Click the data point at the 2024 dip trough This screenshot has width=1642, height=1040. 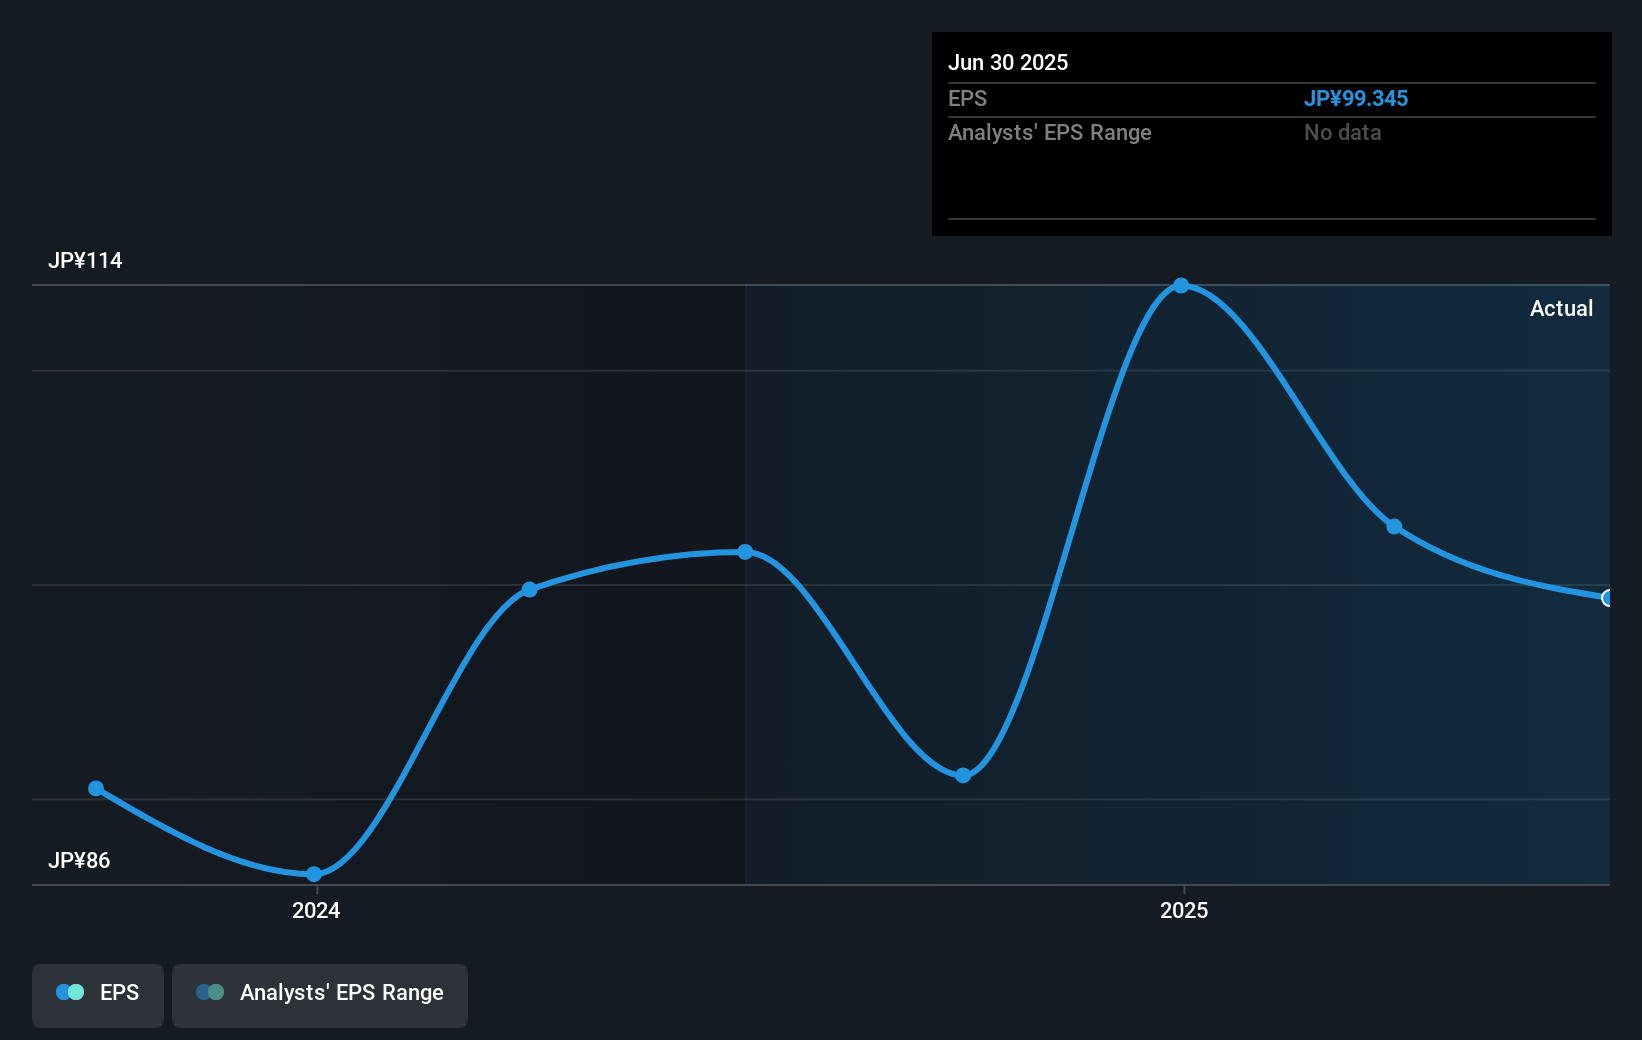tap(314, 873)
